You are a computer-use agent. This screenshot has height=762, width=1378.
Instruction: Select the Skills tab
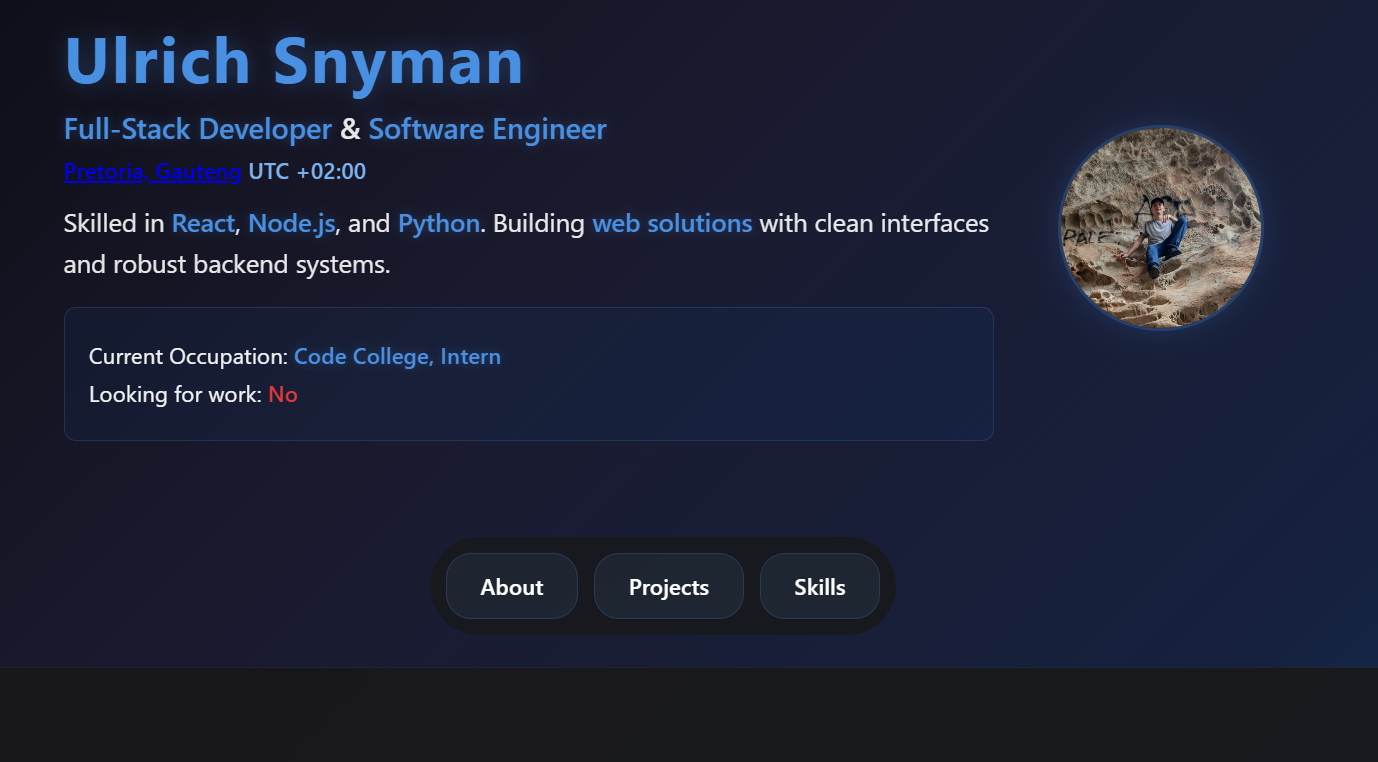click(x=820, y=586)
